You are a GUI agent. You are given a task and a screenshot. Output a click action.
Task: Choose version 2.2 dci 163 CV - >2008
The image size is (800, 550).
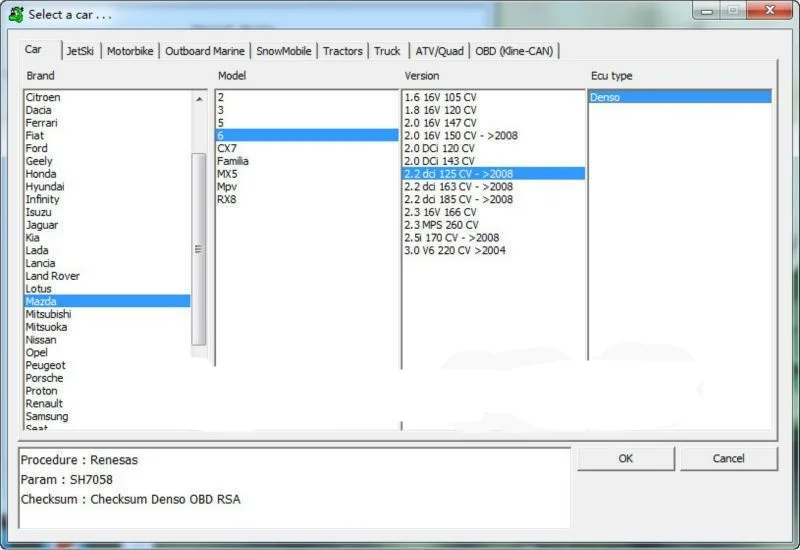tap(494, 186)
